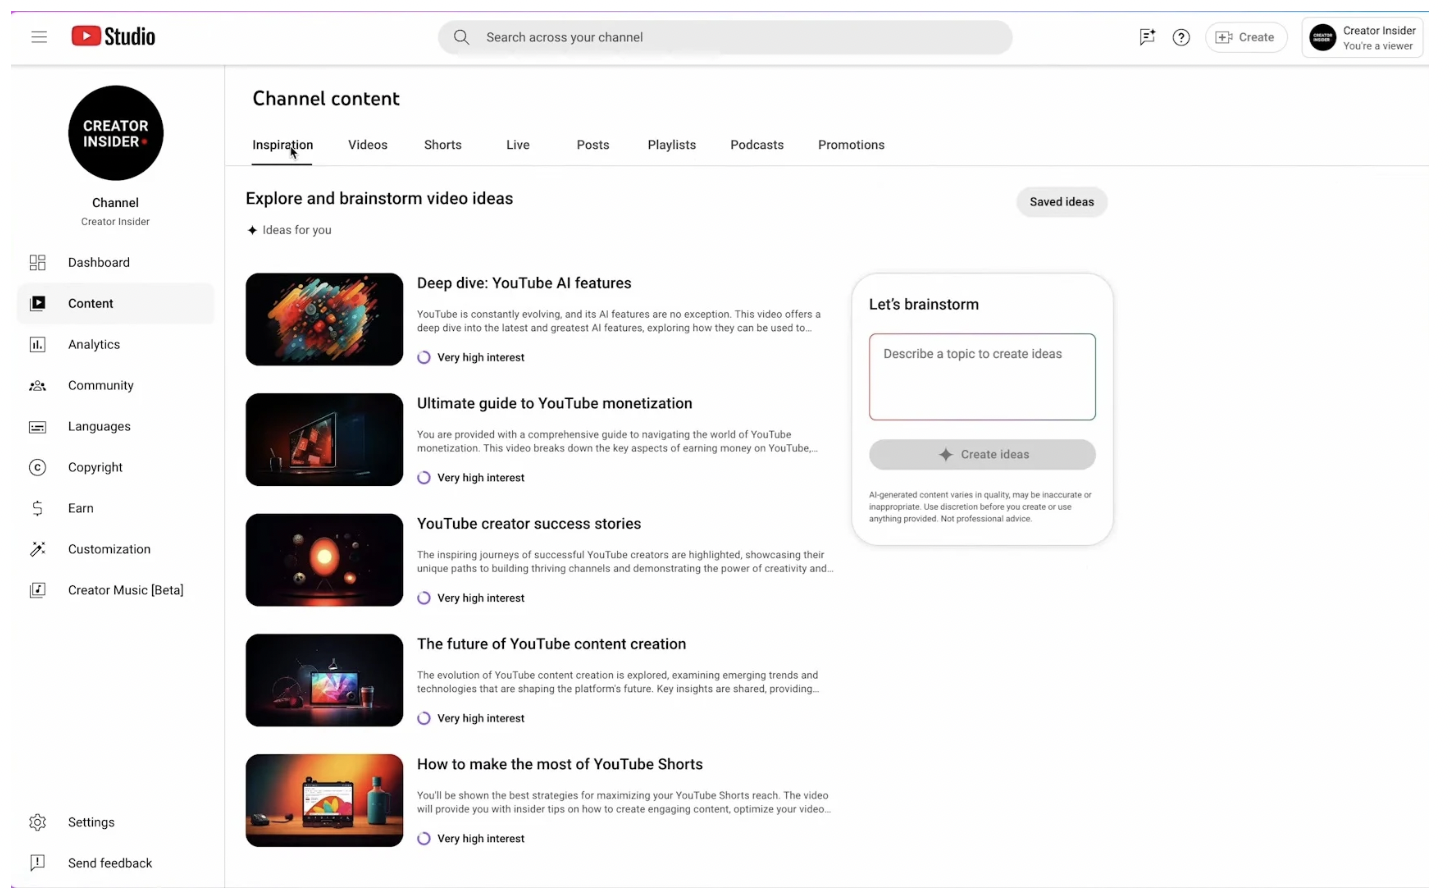Click interest ring icon under success stories idea
This screenshot has width=1450, height=892.
[424, 598]
